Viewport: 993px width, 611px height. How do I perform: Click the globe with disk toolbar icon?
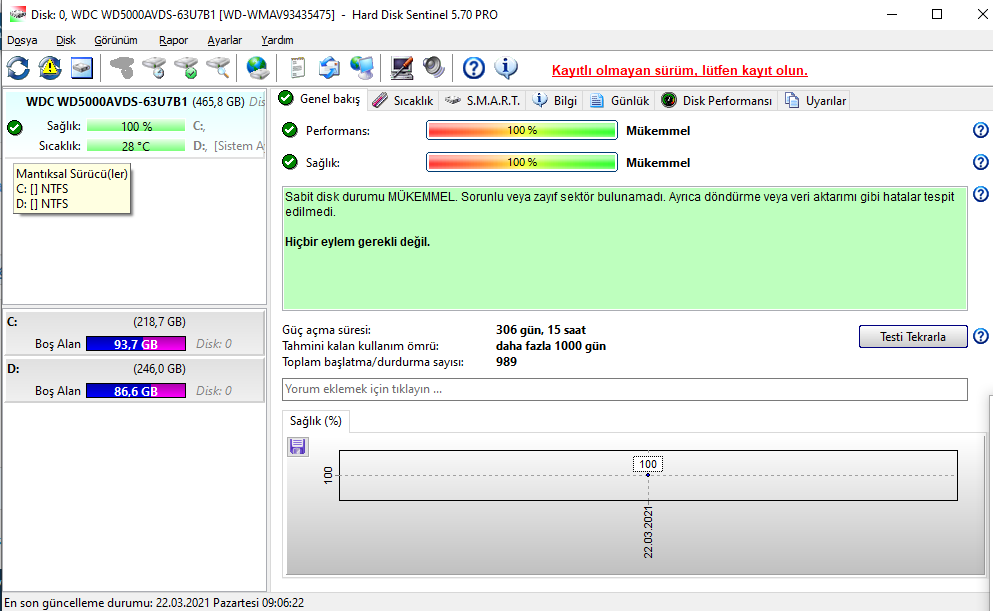click(258, 68)
